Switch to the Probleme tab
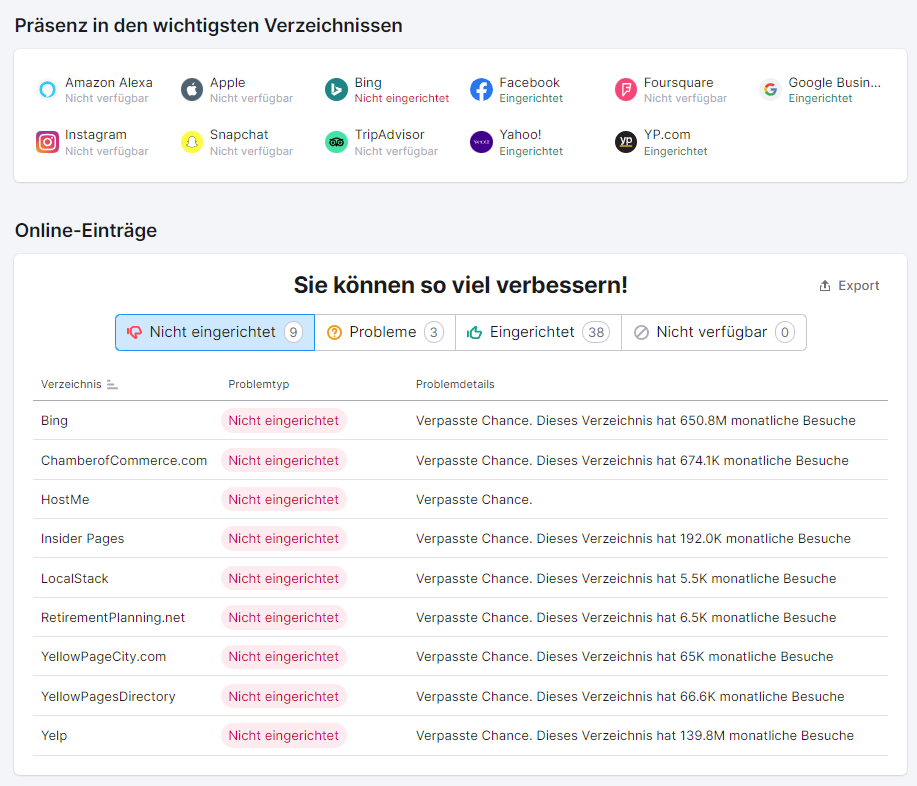 point(384,331)
